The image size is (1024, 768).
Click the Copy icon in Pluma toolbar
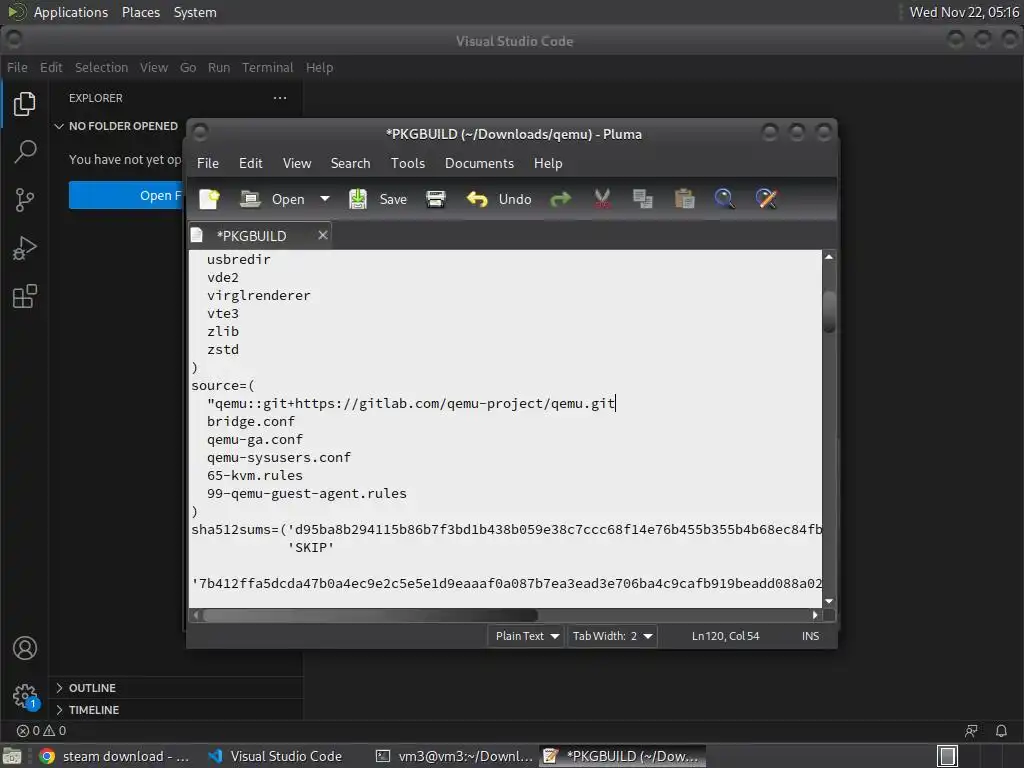pyautogui.click(x=643, y=199)
